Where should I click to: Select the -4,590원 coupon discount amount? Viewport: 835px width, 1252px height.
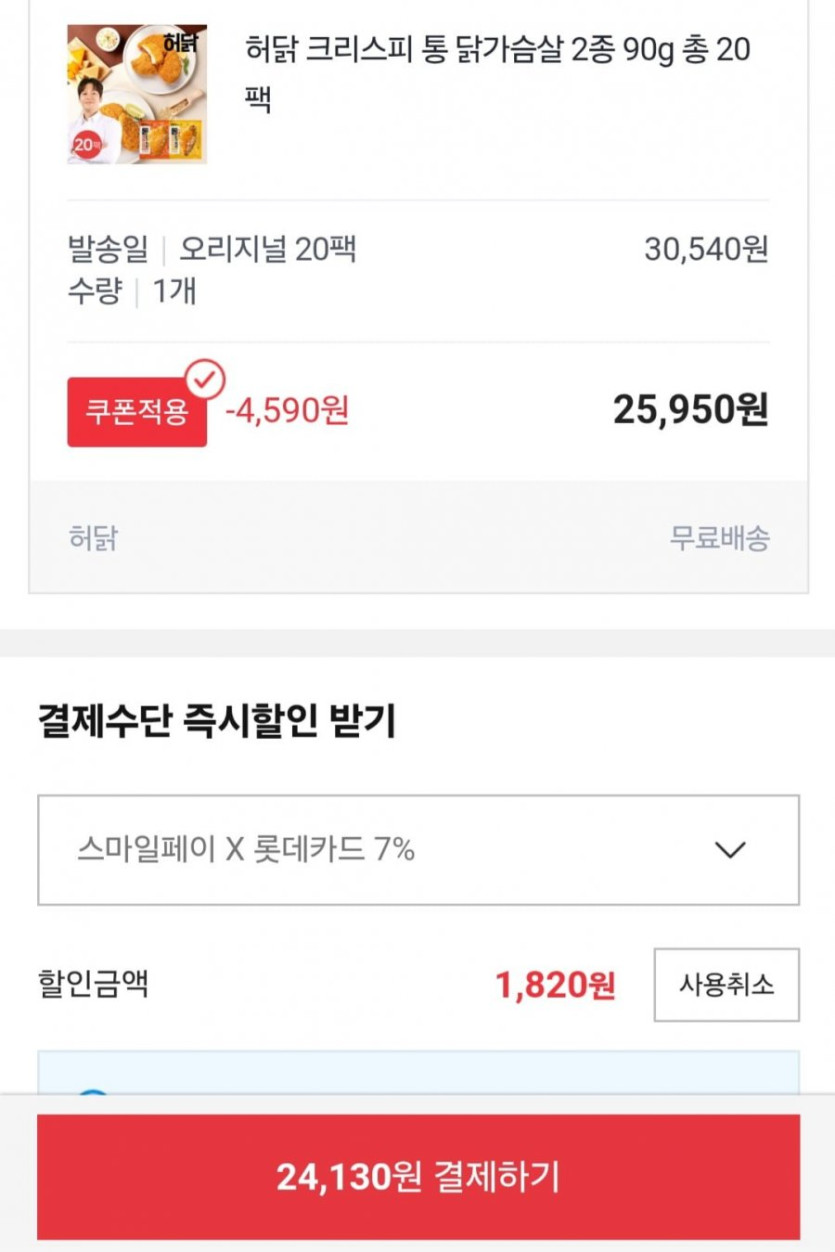pyautogui.click(x=287, y=410)
